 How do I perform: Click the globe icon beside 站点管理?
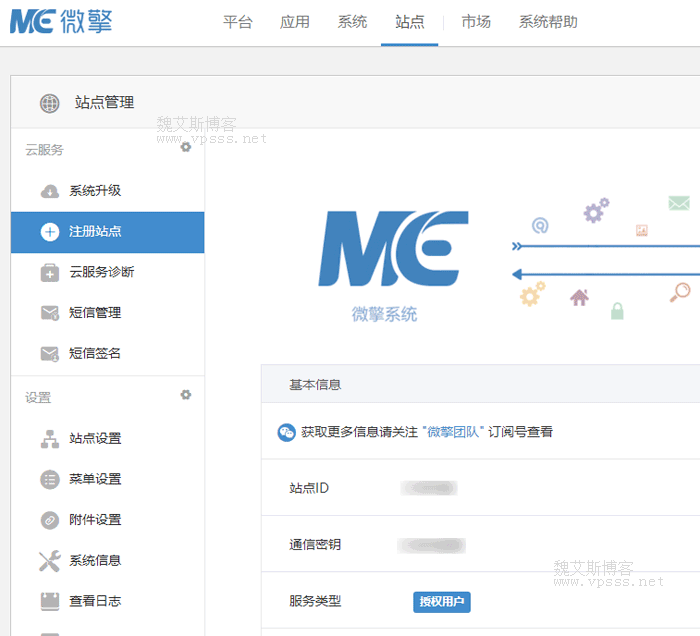pos(50,103)
